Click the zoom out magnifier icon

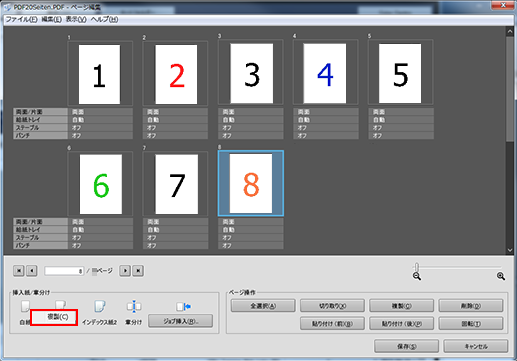[x=417, y=276]
